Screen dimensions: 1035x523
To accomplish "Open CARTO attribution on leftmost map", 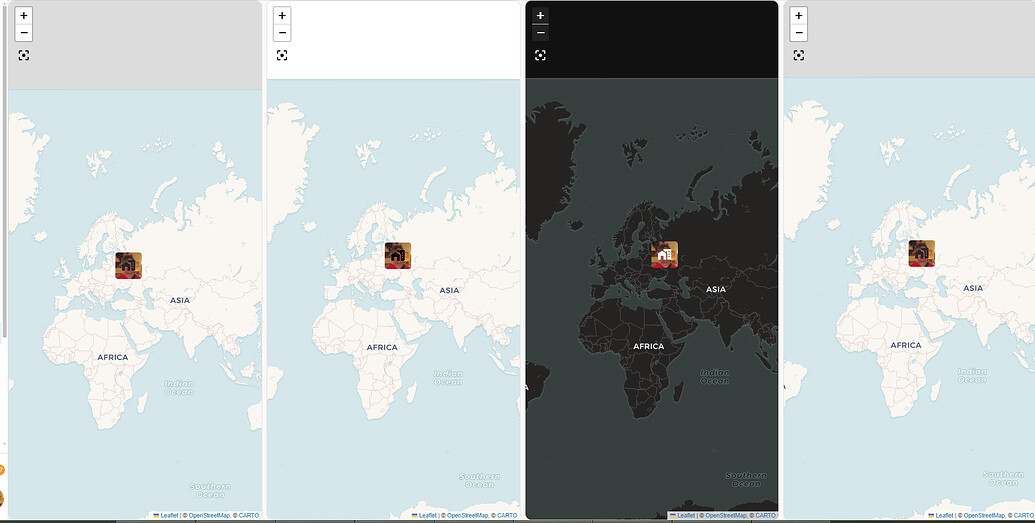I will [249, 515].
